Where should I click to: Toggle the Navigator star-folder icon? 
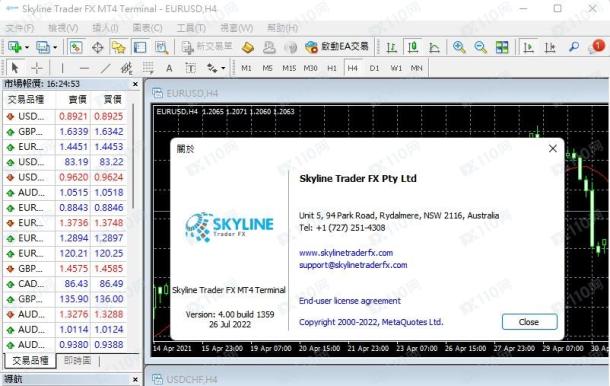tap(119, 47)
